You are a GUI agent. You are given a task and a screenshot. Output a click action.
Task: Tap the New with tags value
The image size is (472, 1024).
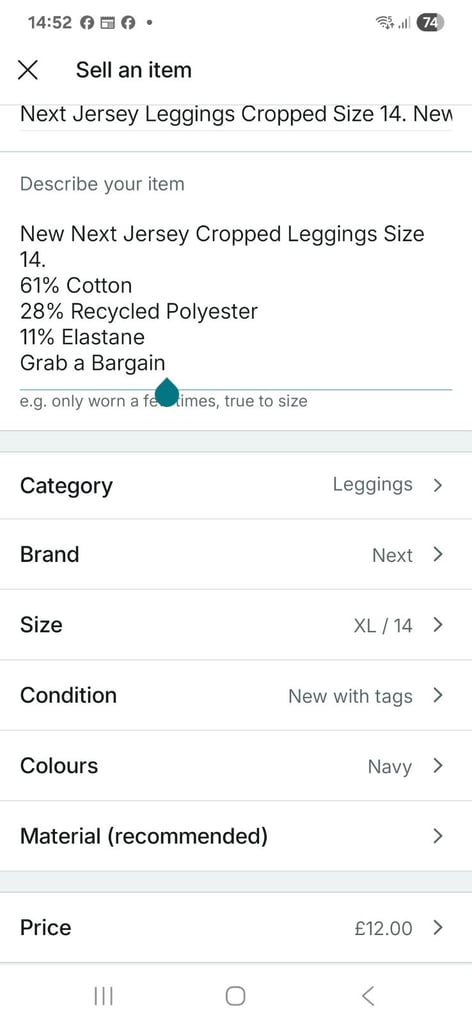351,696
